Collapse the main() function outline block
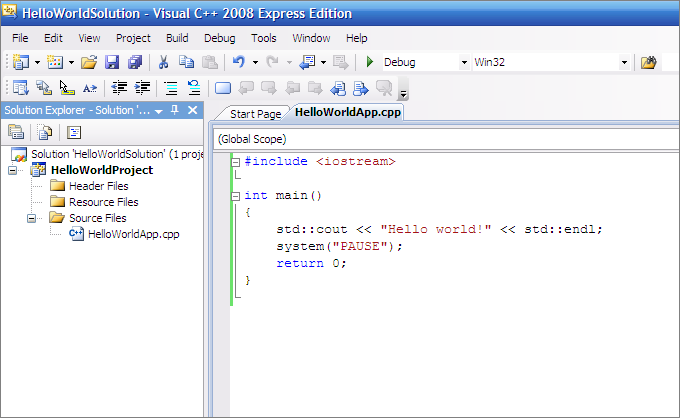 (235, 196)
